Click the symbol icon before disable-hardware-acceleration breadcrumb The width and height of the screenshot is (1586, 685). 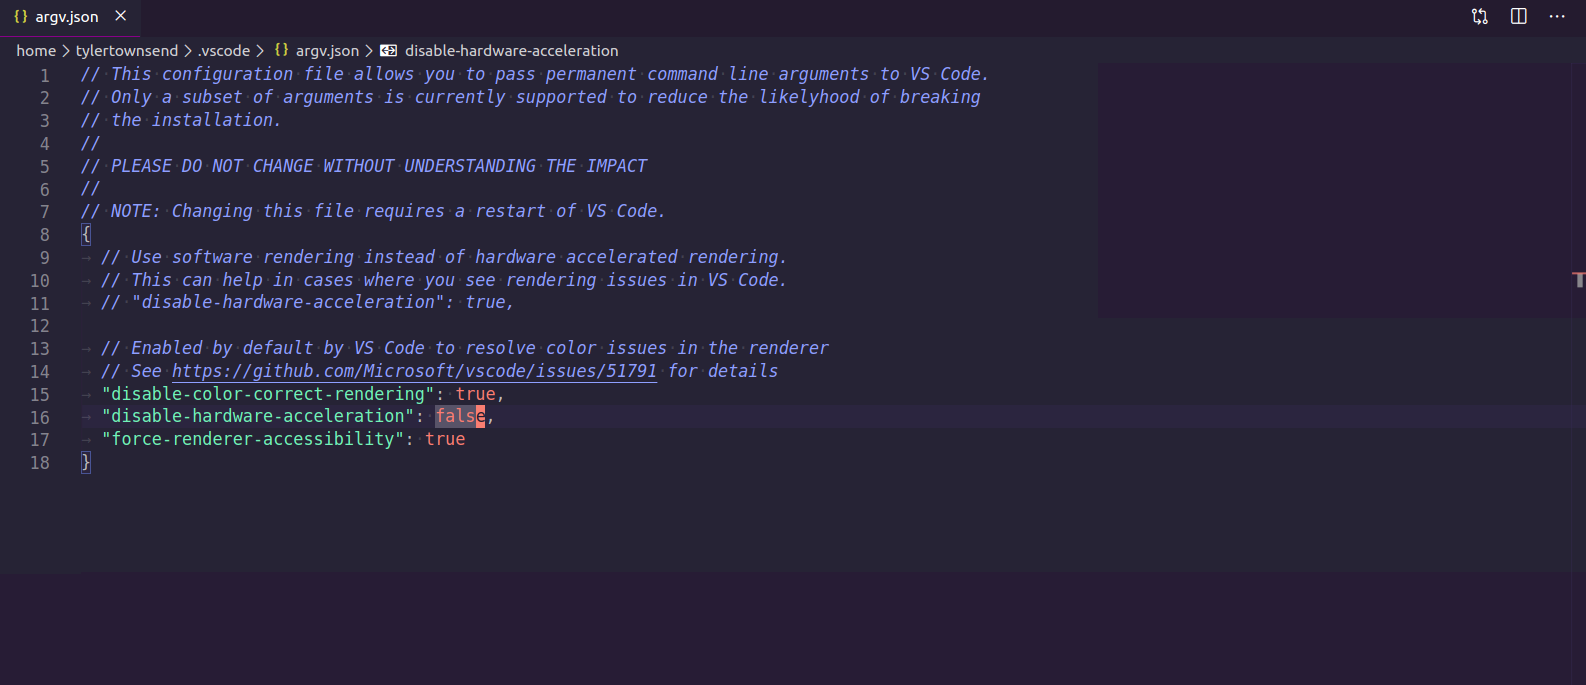388,50
